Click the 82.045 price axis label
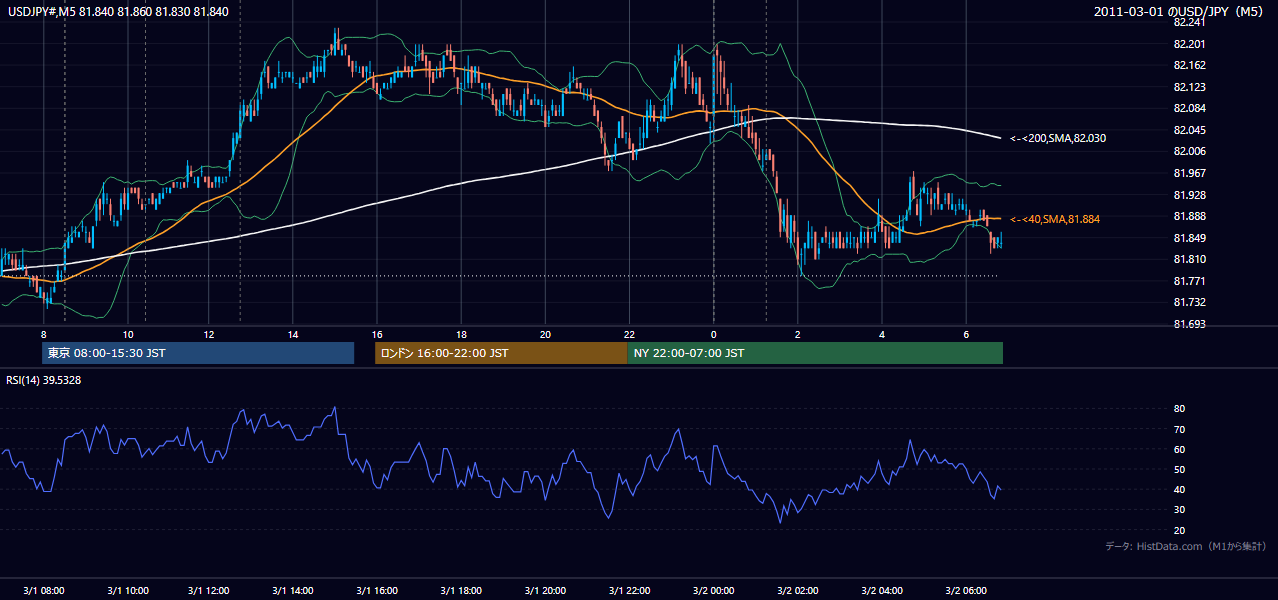This screenshot has height=600, width=1278. coord(1190,130)
